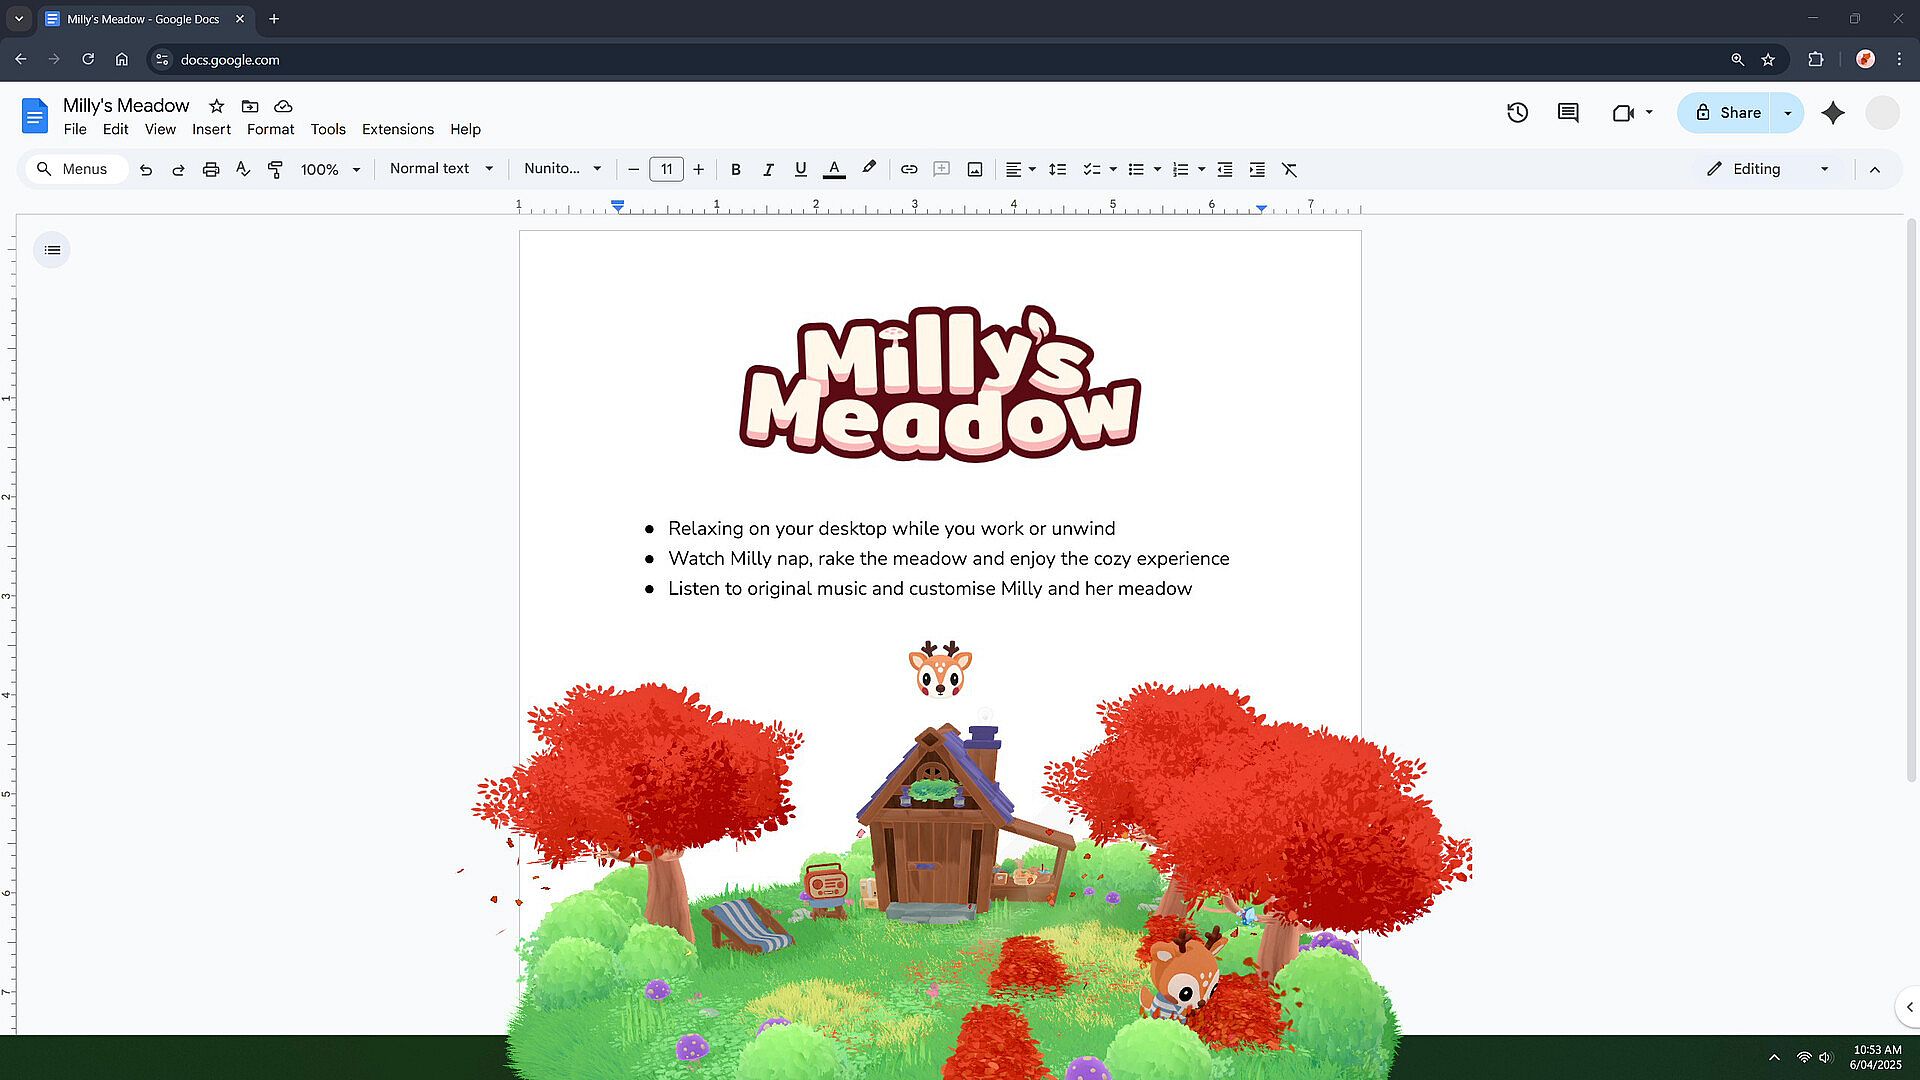
Task: Click the Print icon in toolbar
Action: pos(210,170)
